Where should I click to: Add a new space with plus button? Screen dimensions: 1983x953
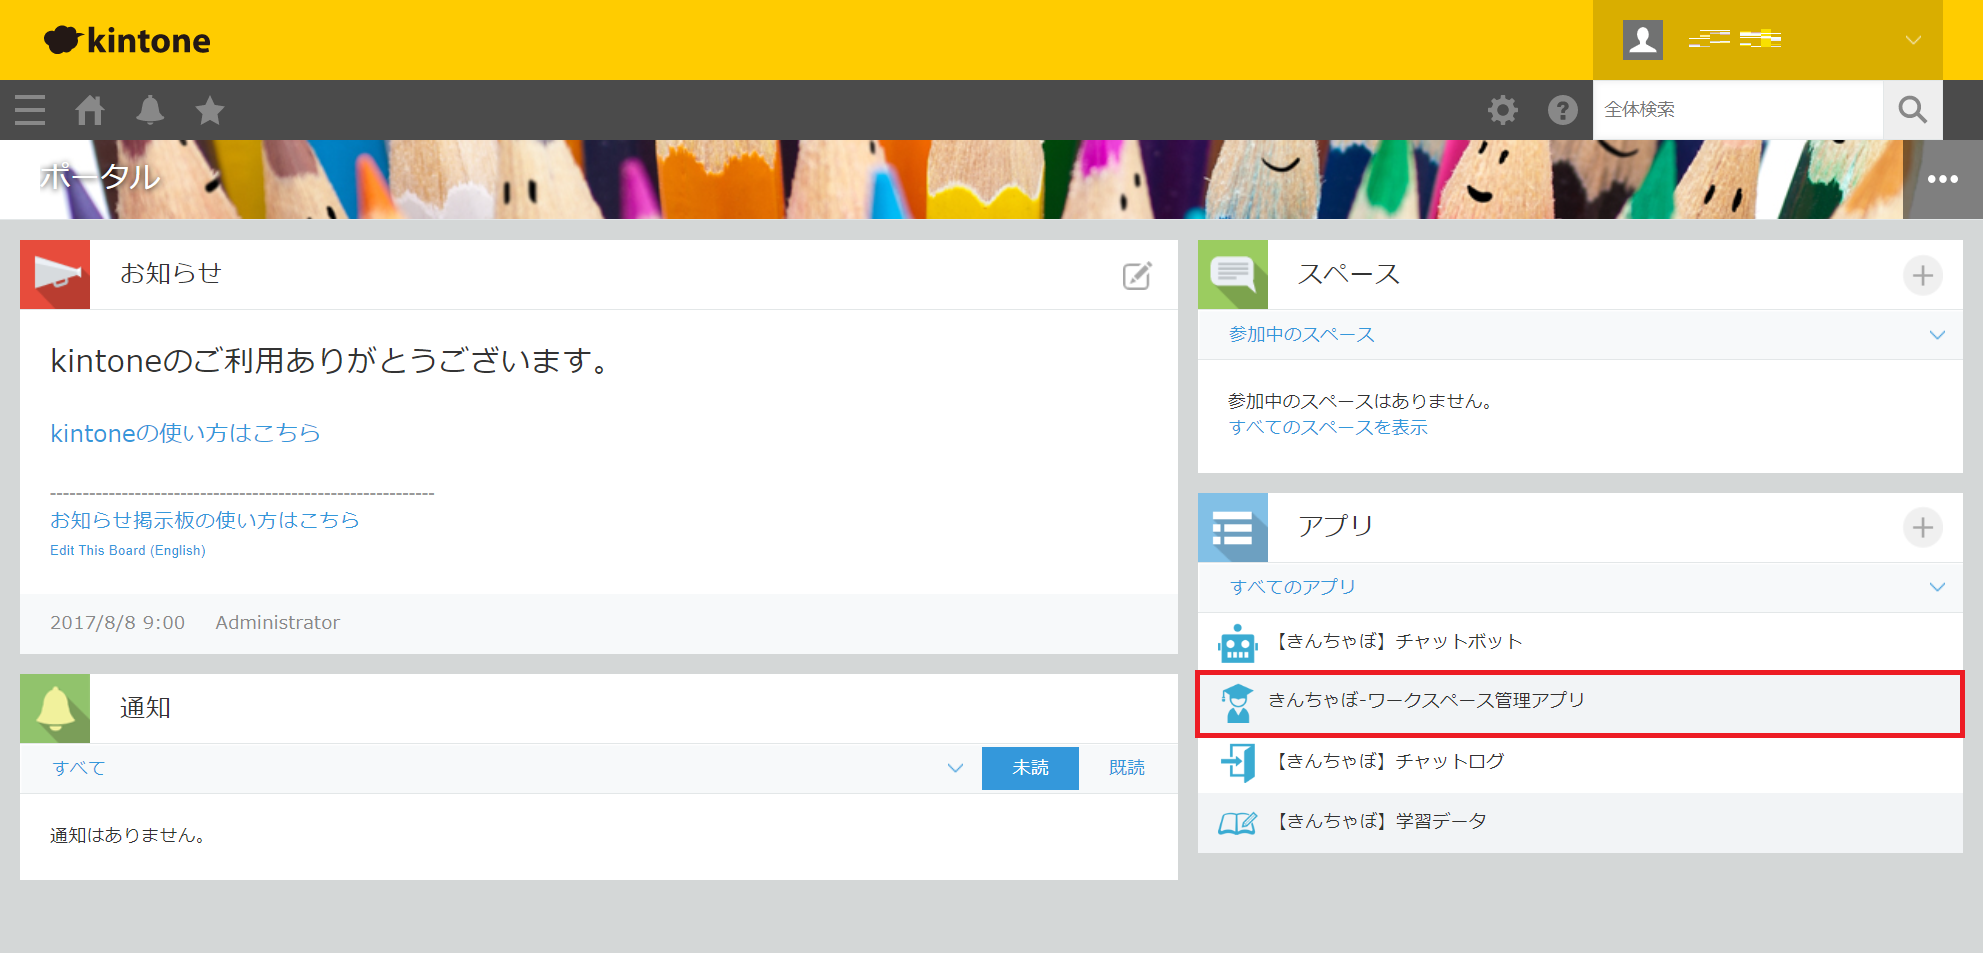pos(1922,275)
